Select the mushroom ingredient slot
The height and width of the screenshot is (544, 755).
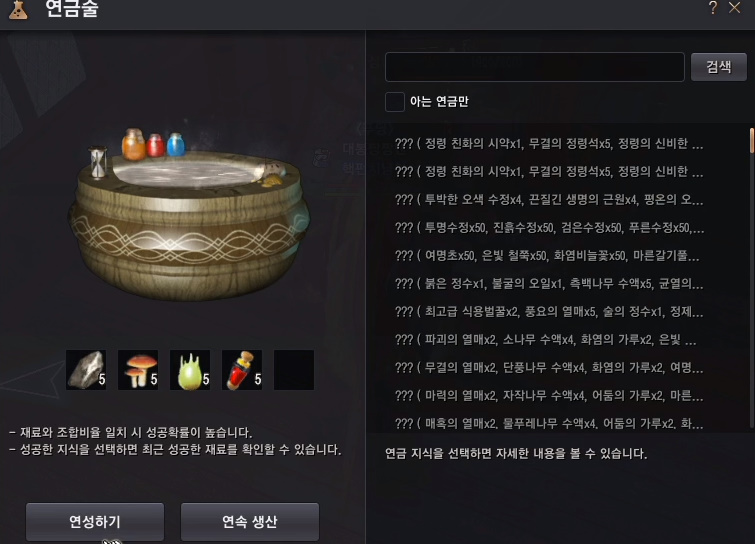click(138, 370)
